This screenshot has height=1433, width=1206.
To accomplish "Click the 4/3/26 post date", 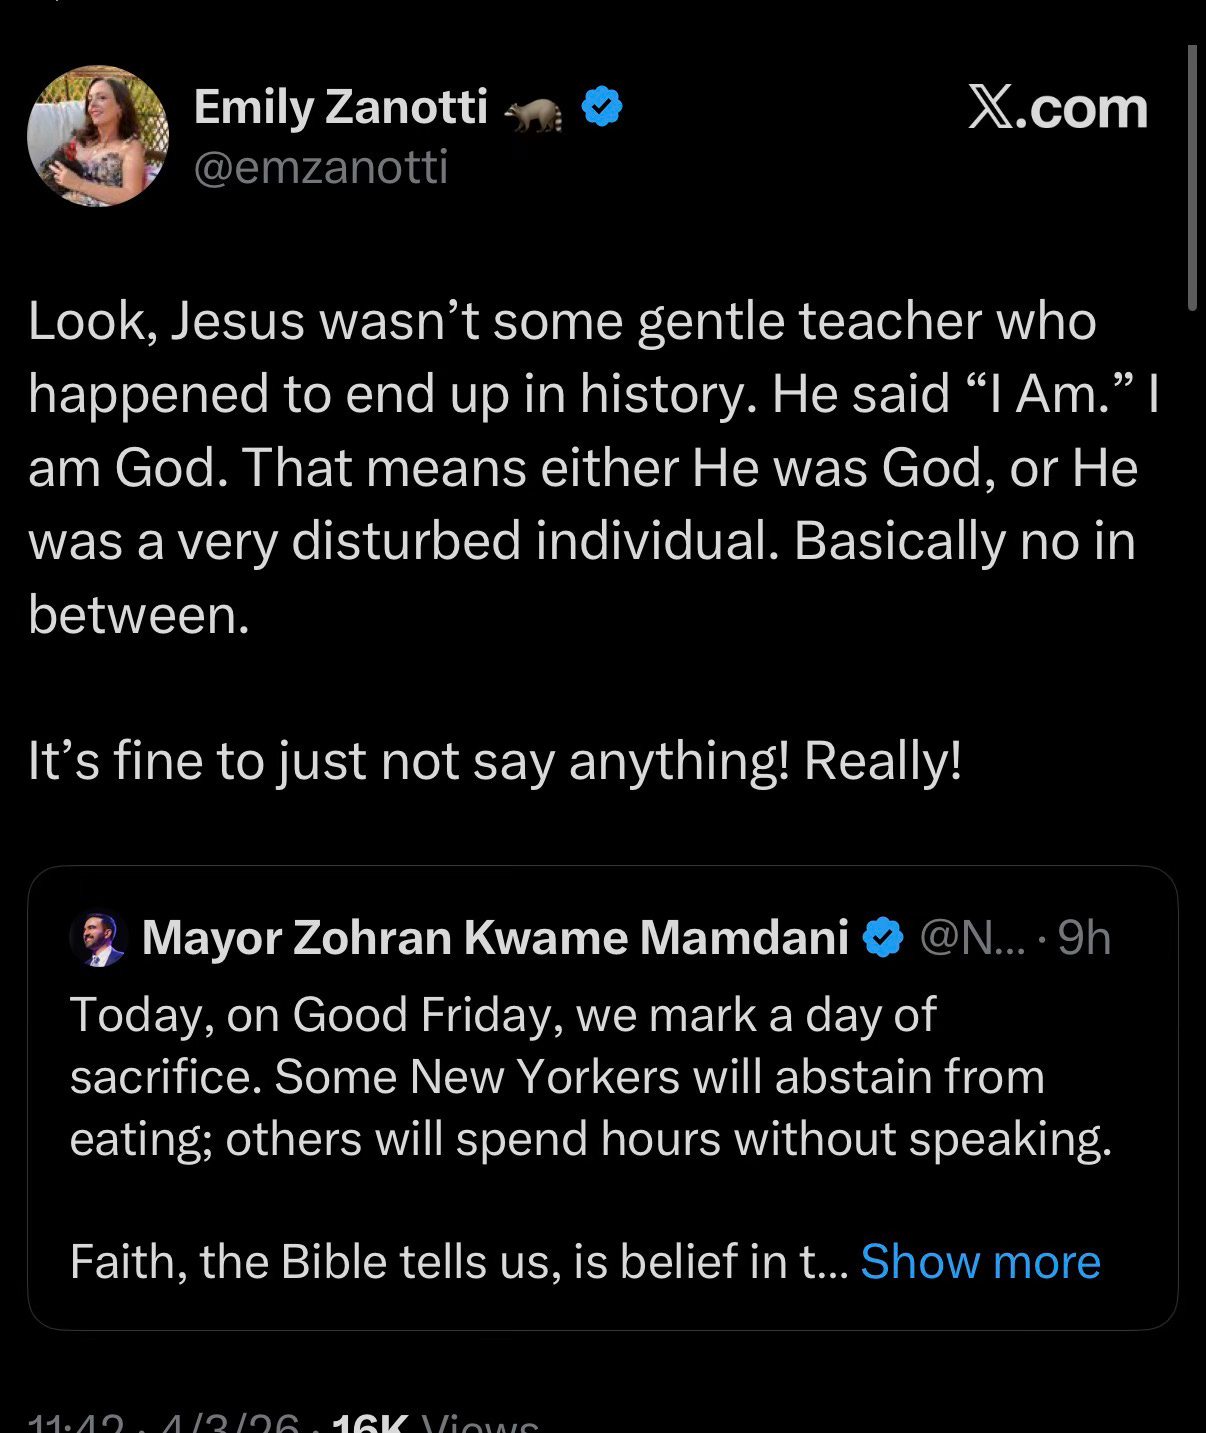I will (x=226, y=1424).
